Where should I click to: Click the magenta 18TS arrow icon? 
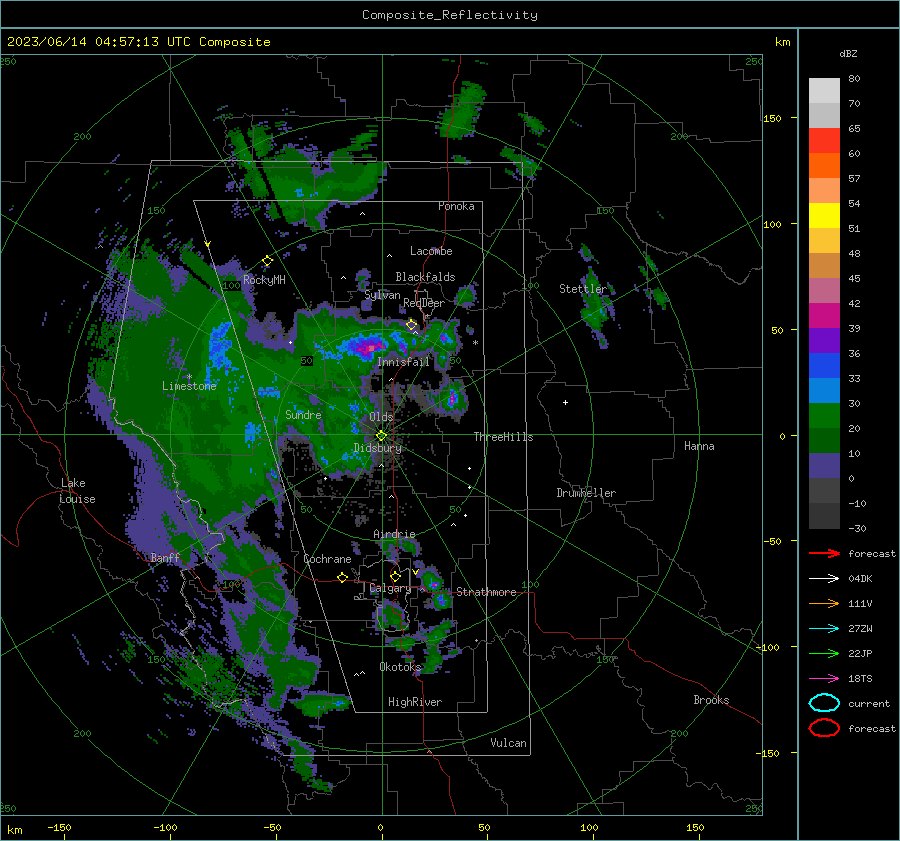click(824, 679)
